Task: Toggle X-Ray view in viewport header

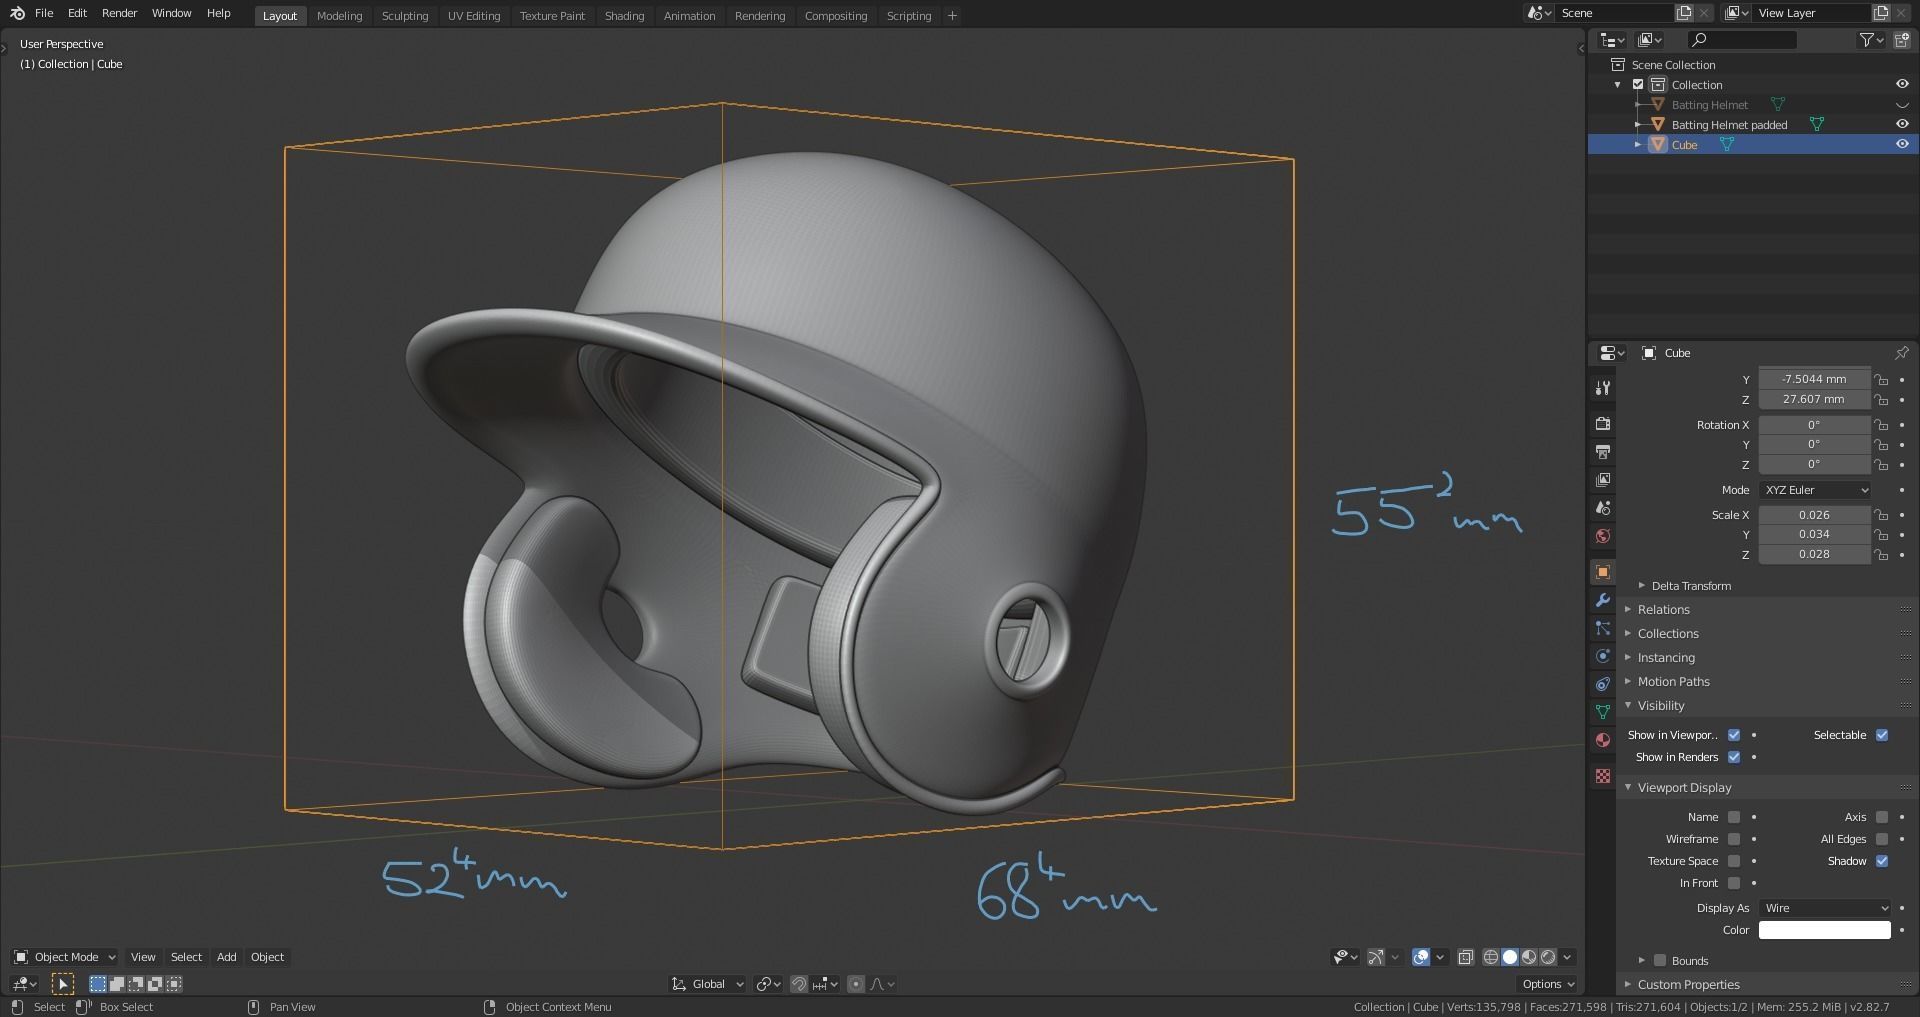Action: pos(1466,957)
